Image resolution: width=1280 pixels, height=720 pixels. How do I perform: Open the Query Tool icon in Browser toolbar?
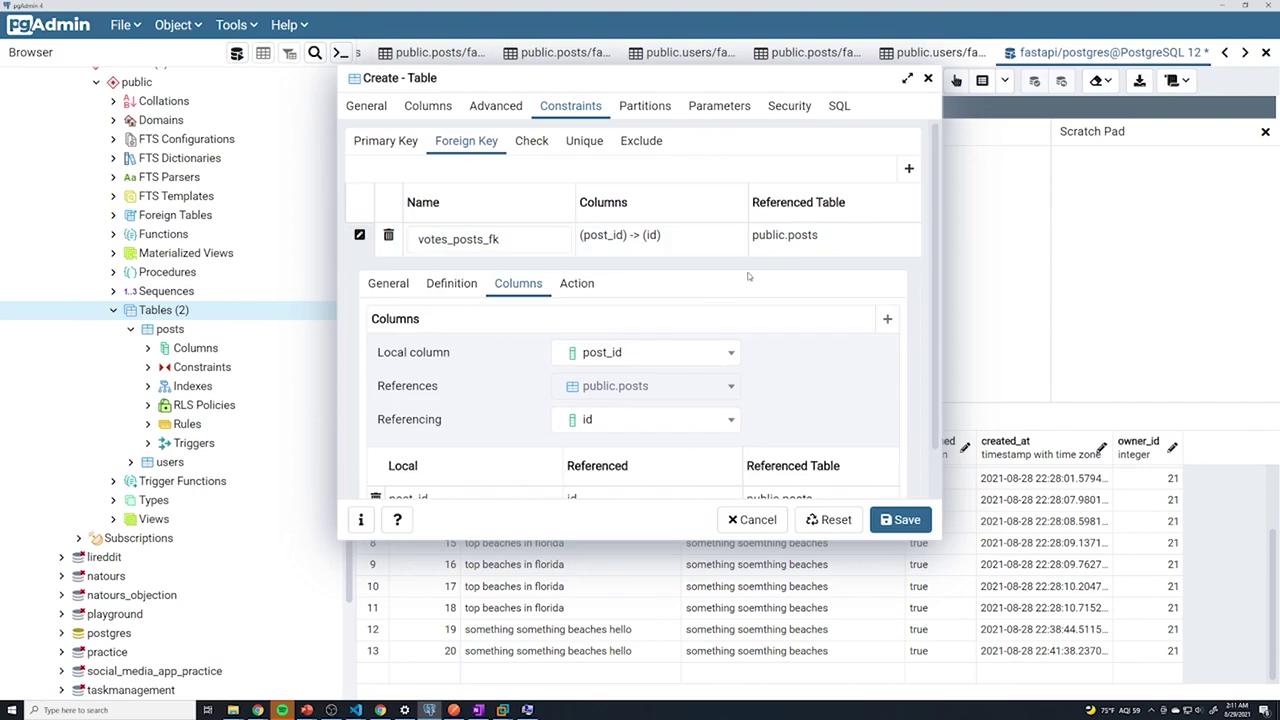tap(237, 53)
